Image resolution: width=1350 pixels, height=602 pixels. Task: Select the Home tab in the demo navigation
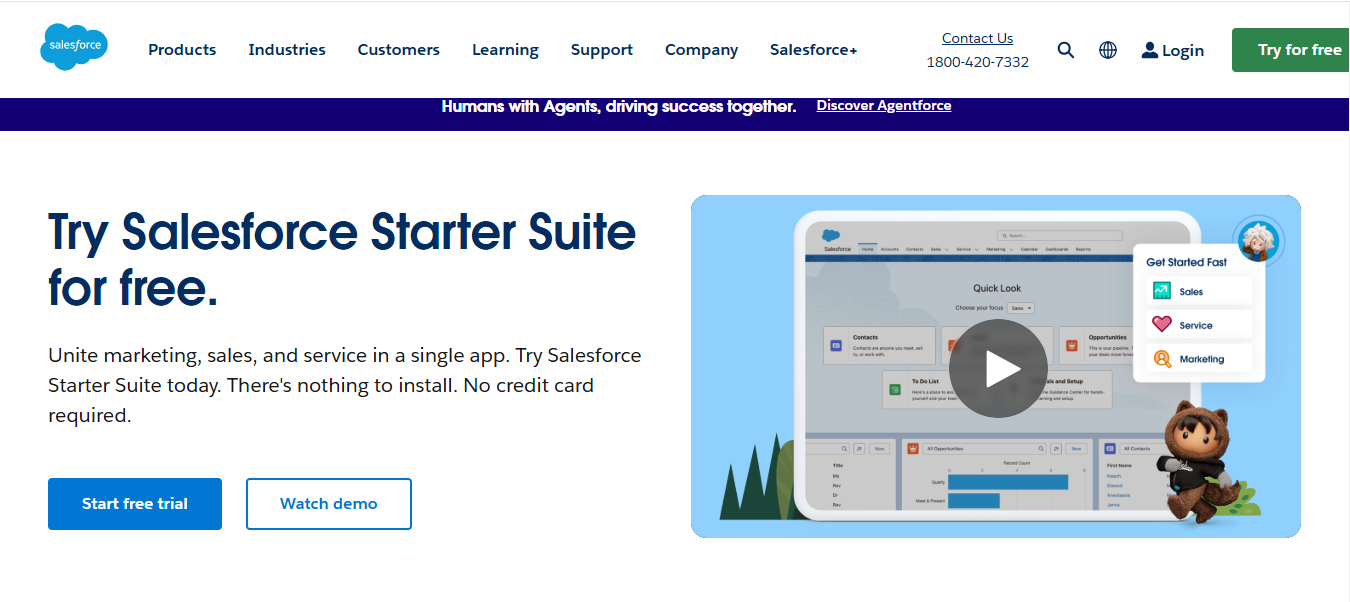[867, 247]
